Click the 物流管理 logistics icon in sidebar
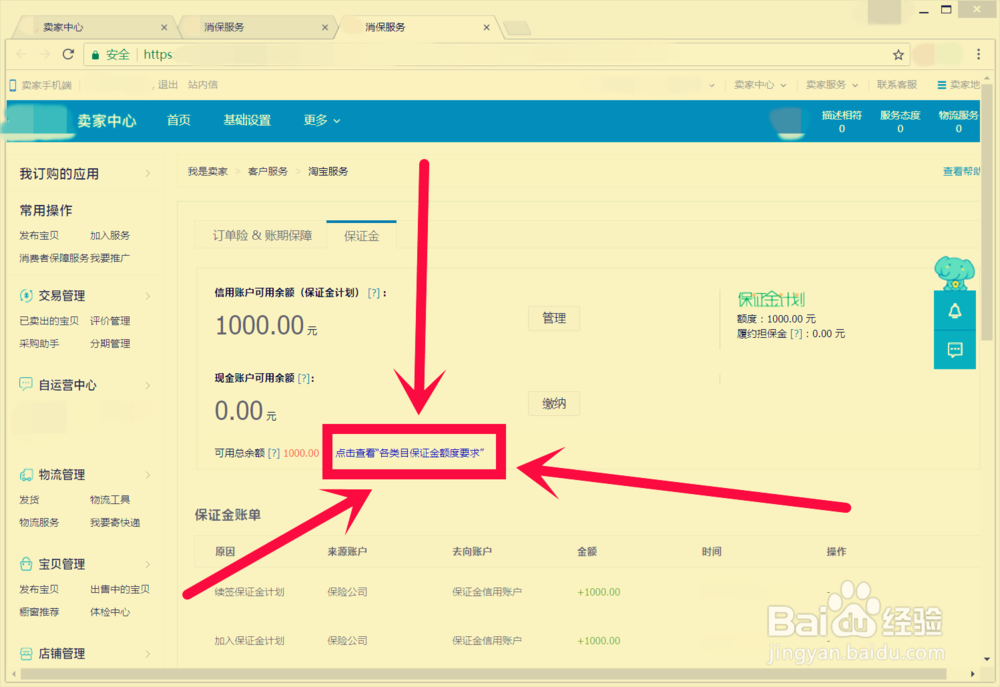 click(x=24, y=475)
